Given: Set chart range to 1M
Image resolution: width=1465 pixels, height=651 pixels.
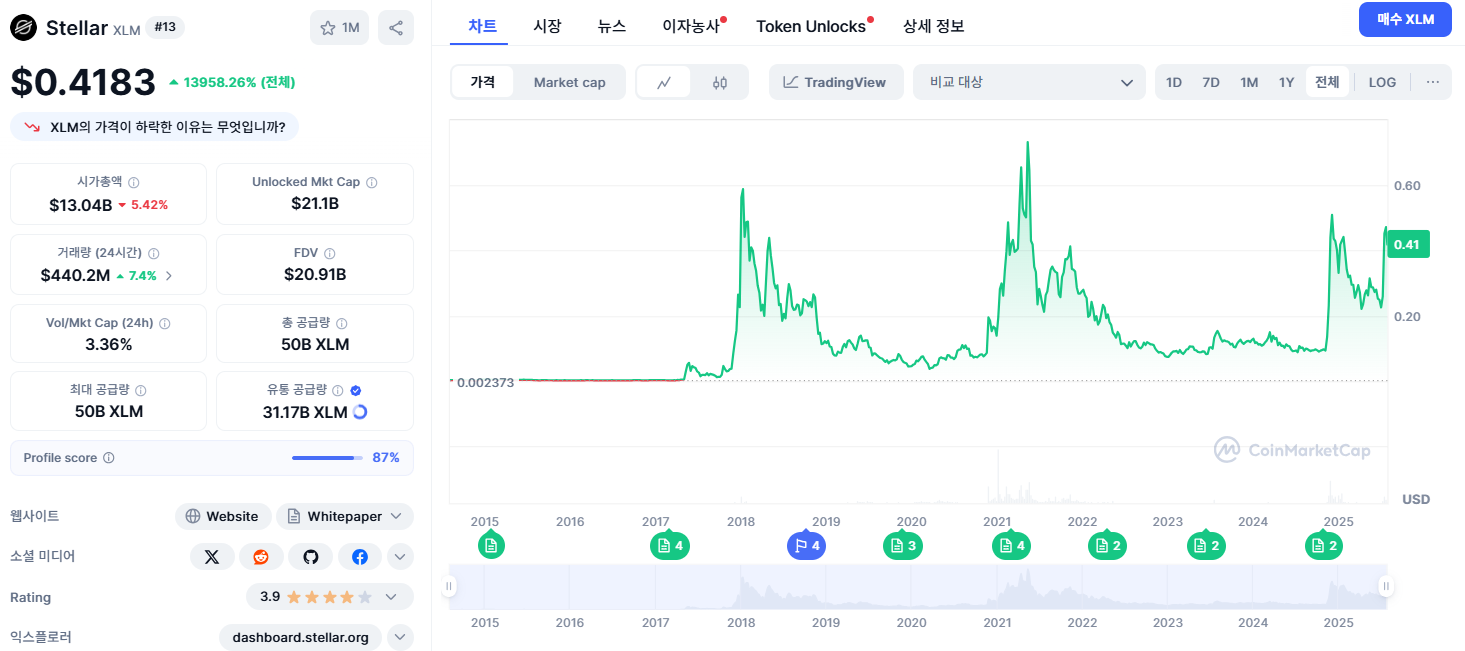Looking at the screenshot, I should point(1249,82).
